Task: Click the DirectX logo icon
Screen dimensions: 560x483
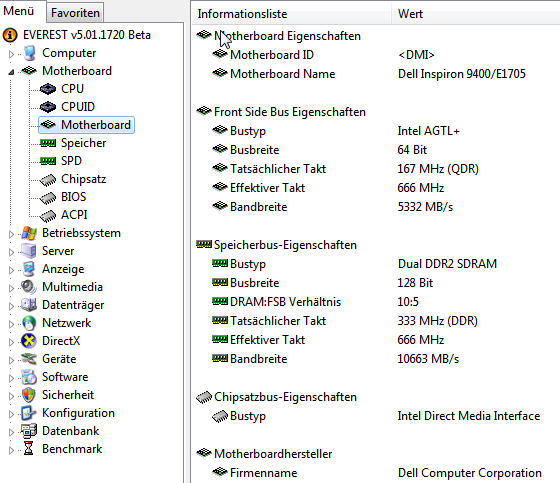Action: click(x=29, y=341)
